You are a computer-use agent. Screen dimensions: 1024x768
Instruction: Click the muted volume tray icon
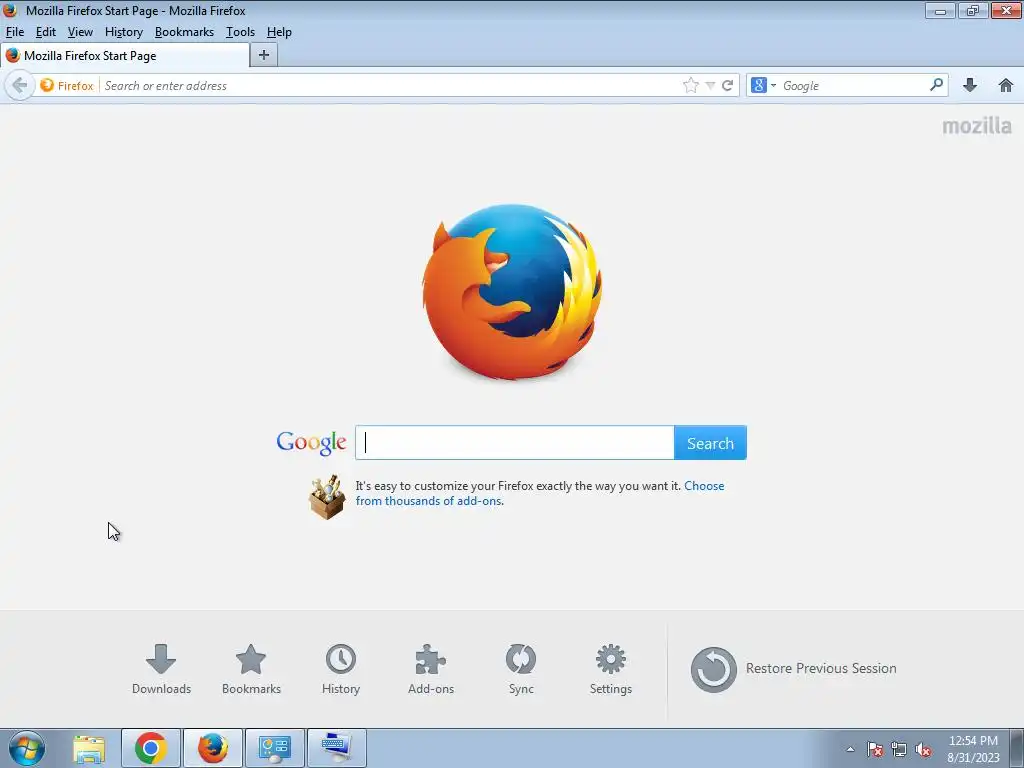coord(923,749)
